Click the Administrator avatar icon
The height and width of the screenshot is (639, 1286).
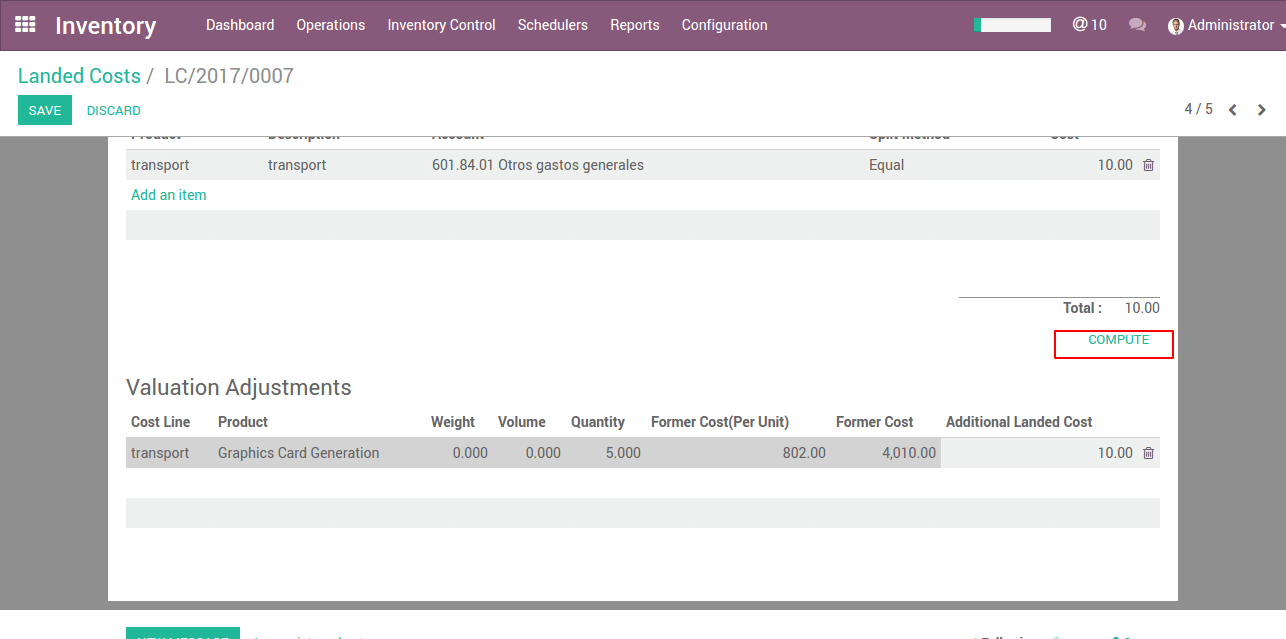pos(1176,26)
